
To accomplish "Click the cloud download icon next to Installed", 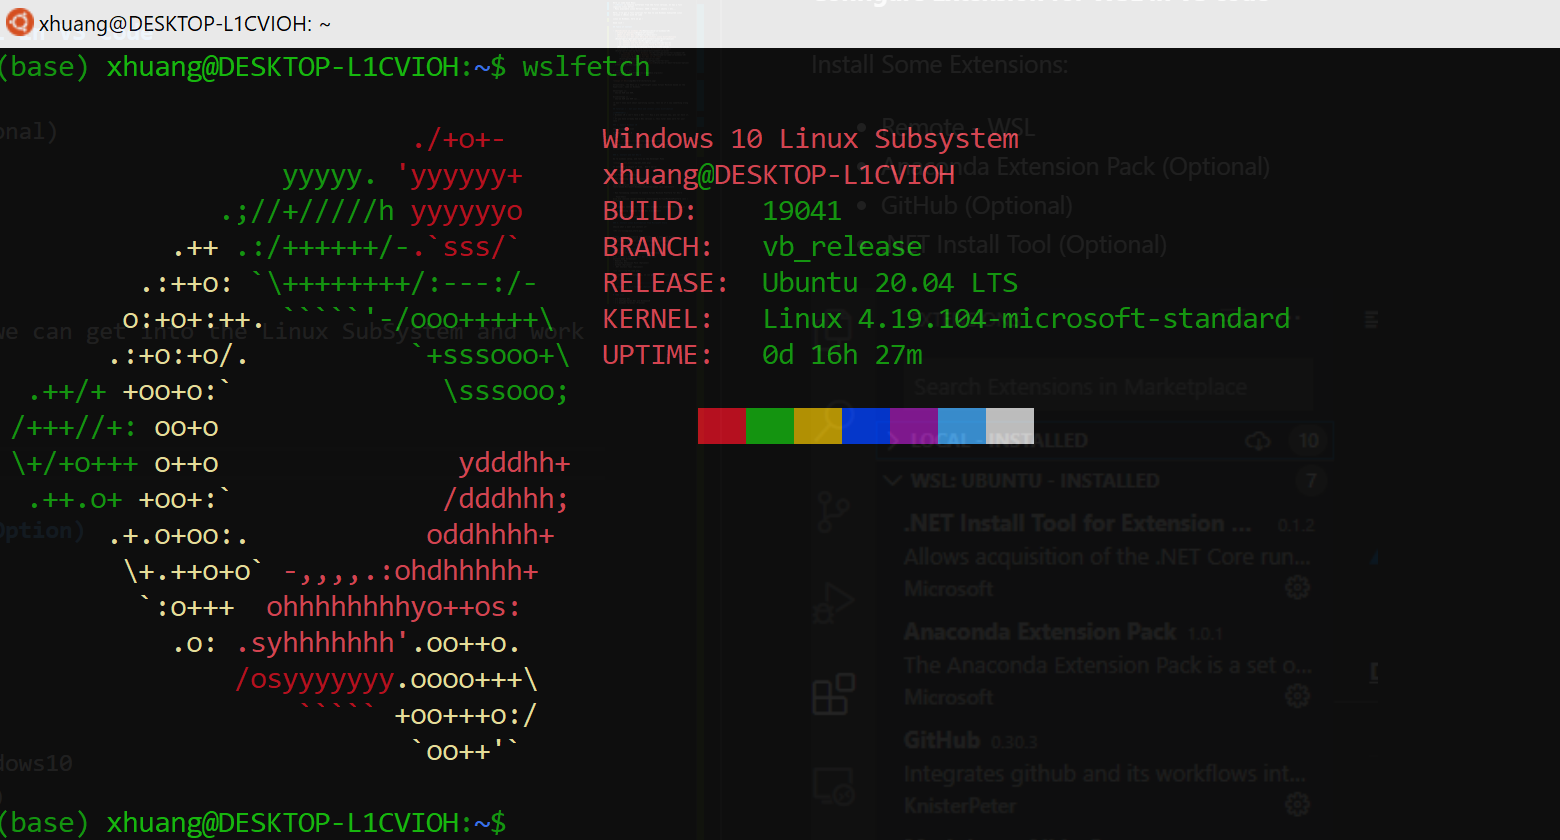I will pyautogui.click(x=1257, y=440).
